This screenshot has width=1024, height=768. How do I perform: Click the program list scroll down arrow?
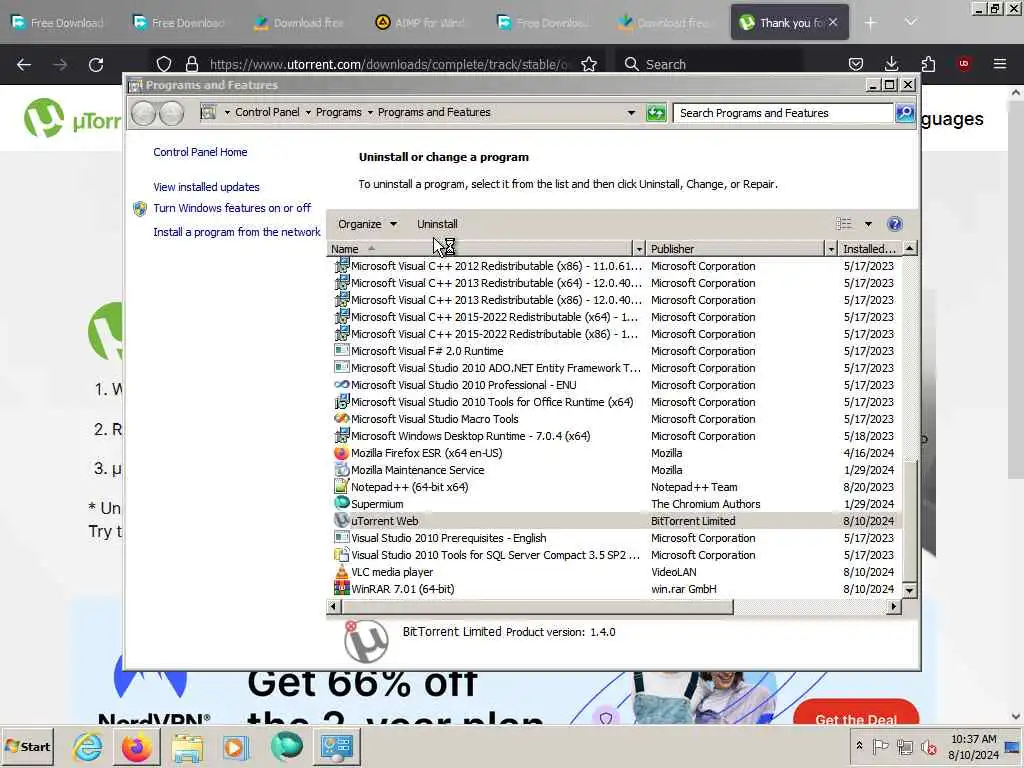point(909,590)
